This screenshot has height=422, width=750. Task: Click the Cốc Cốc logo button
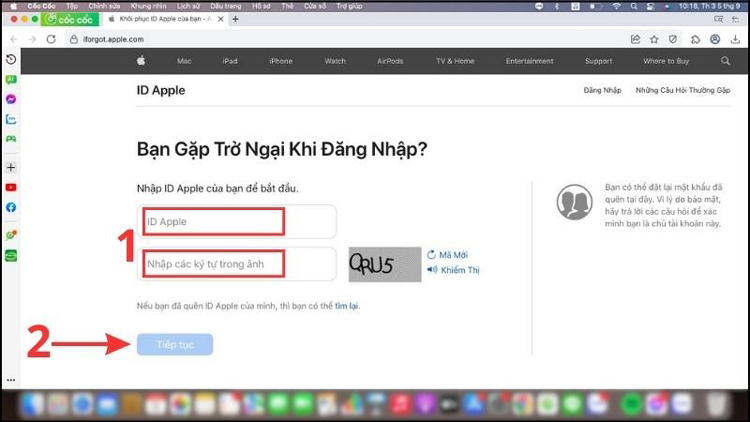(71, 19)
